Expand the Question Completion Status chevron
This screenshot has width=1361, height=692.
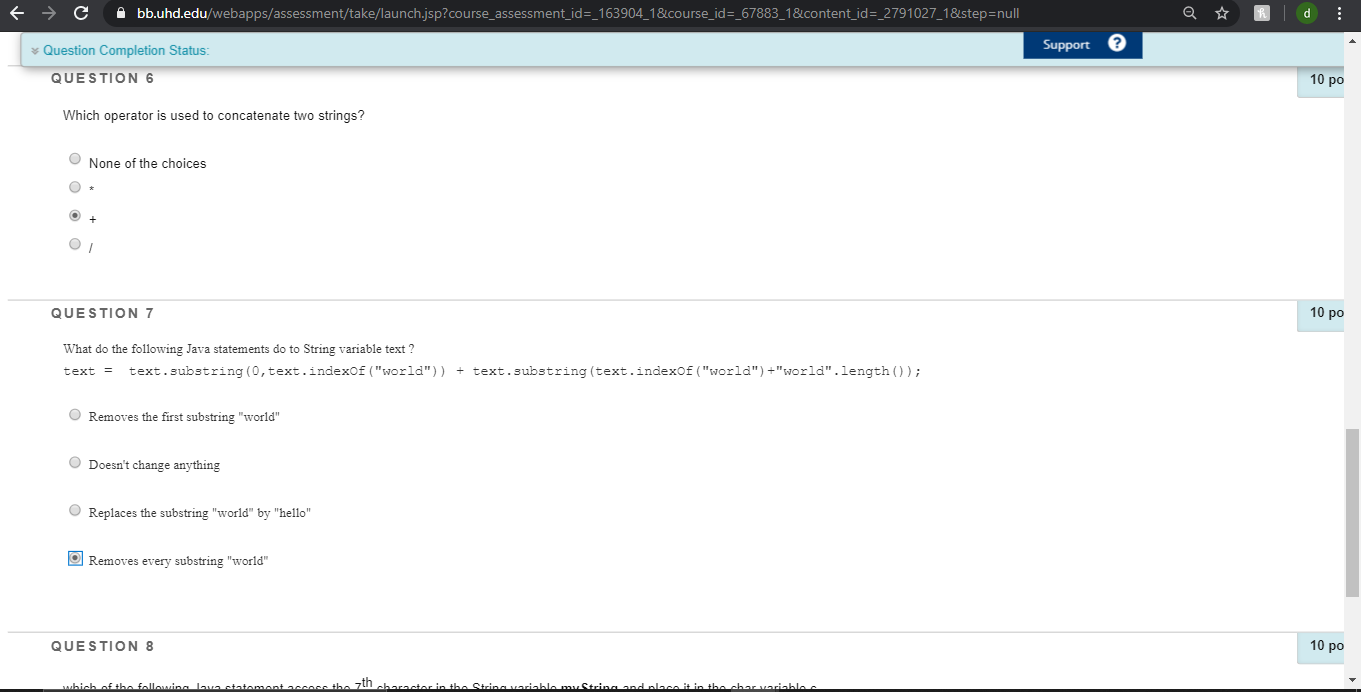[x=34, y=50]
